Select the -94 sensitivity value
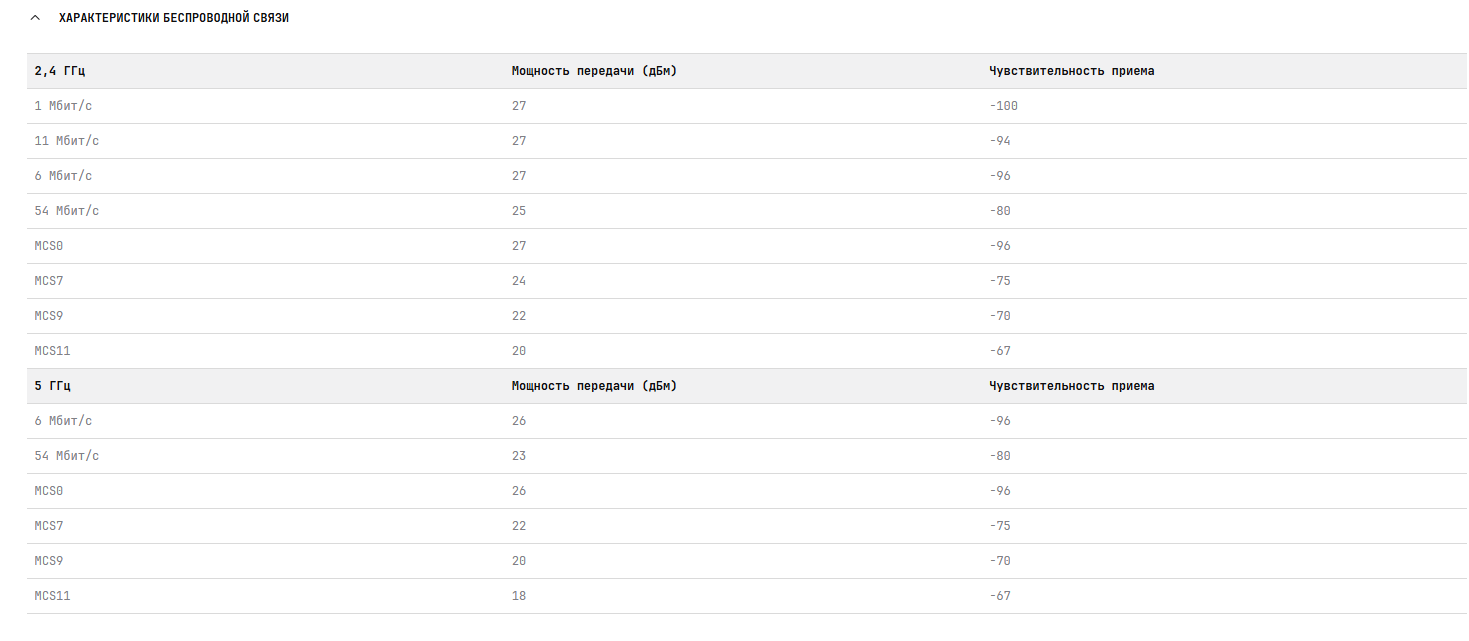1469x641 pixels. tap(1000, 141)
